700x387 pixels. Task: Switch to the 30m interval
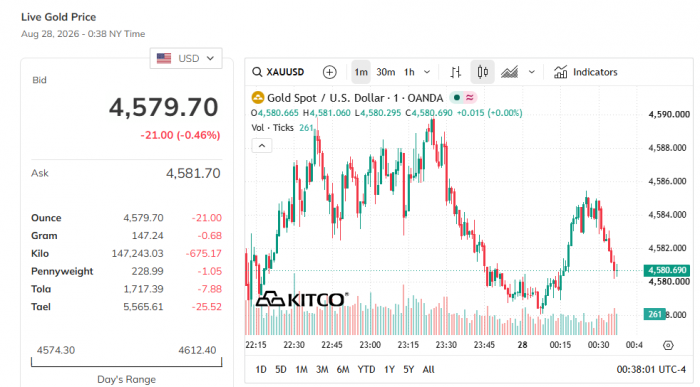click(386, 72)
